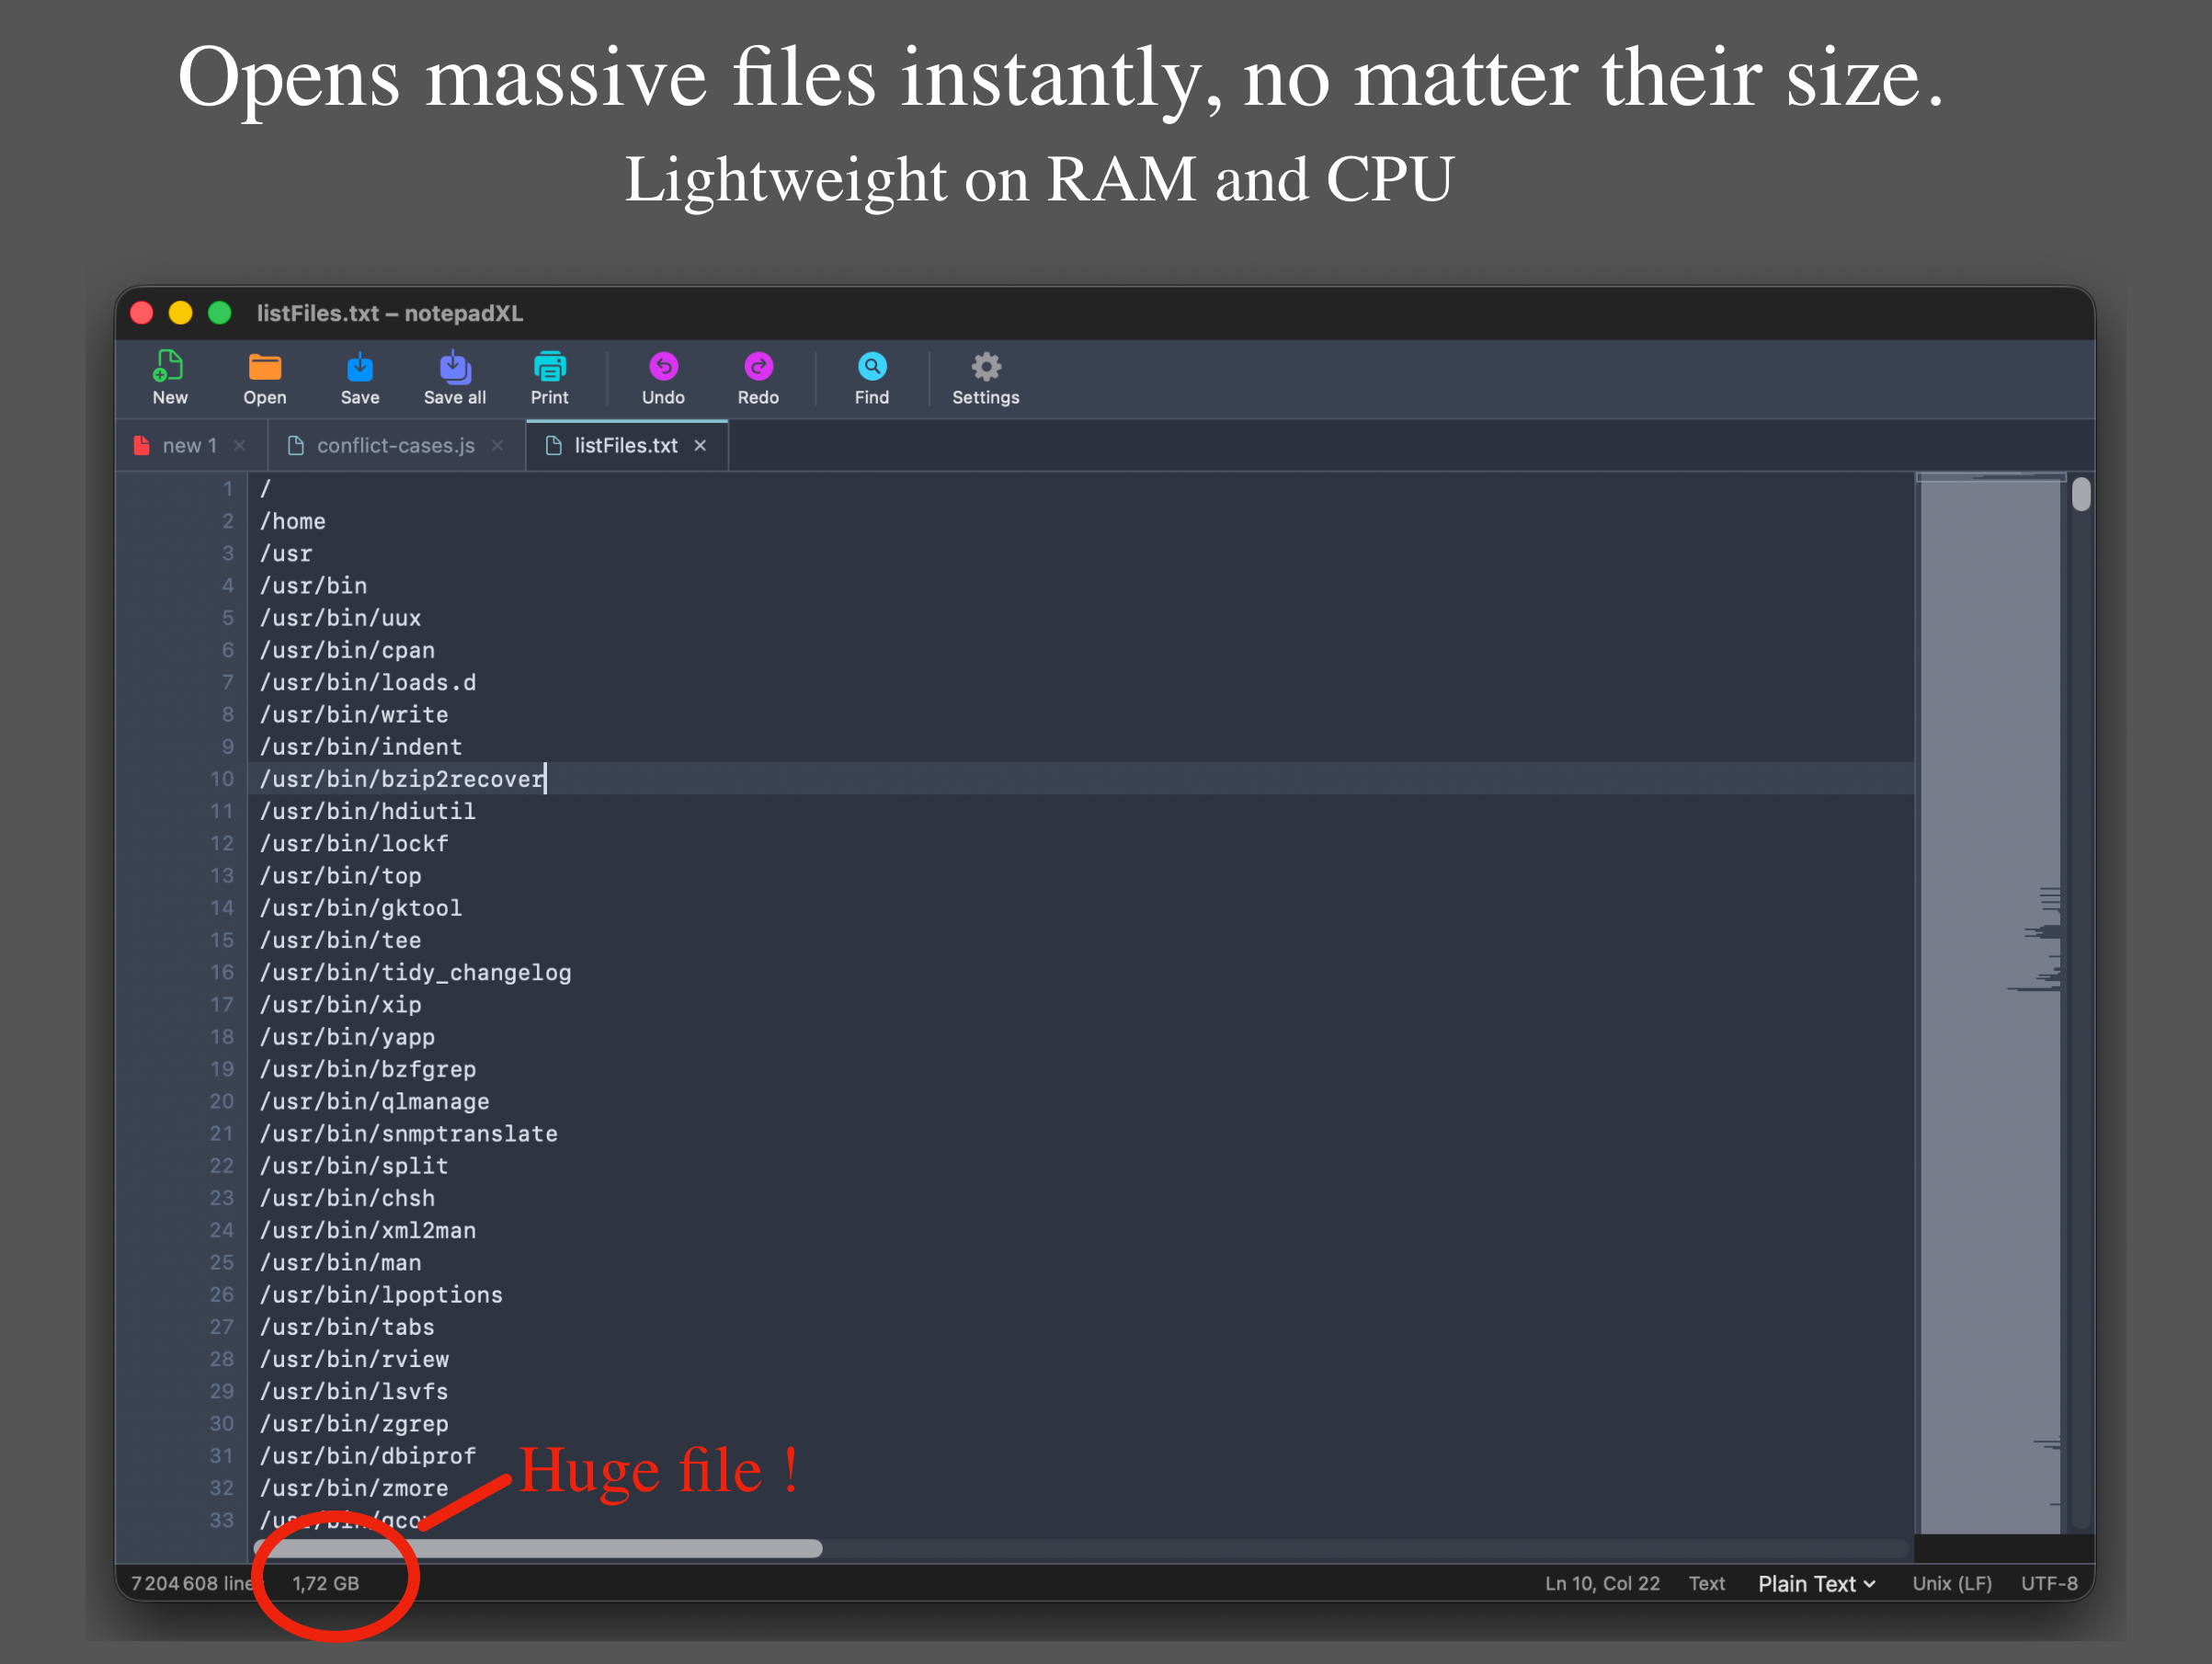Close the new 1 tab
The width and height of the screenshot is (2212, 1664).
click(239, 446)
